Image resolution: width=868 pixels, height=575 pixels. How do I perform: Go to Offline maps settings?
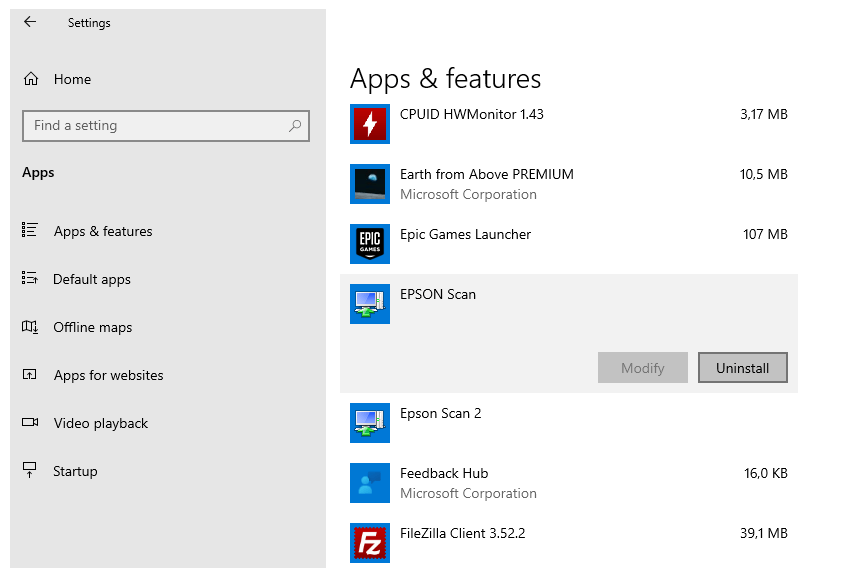[92, 327]
